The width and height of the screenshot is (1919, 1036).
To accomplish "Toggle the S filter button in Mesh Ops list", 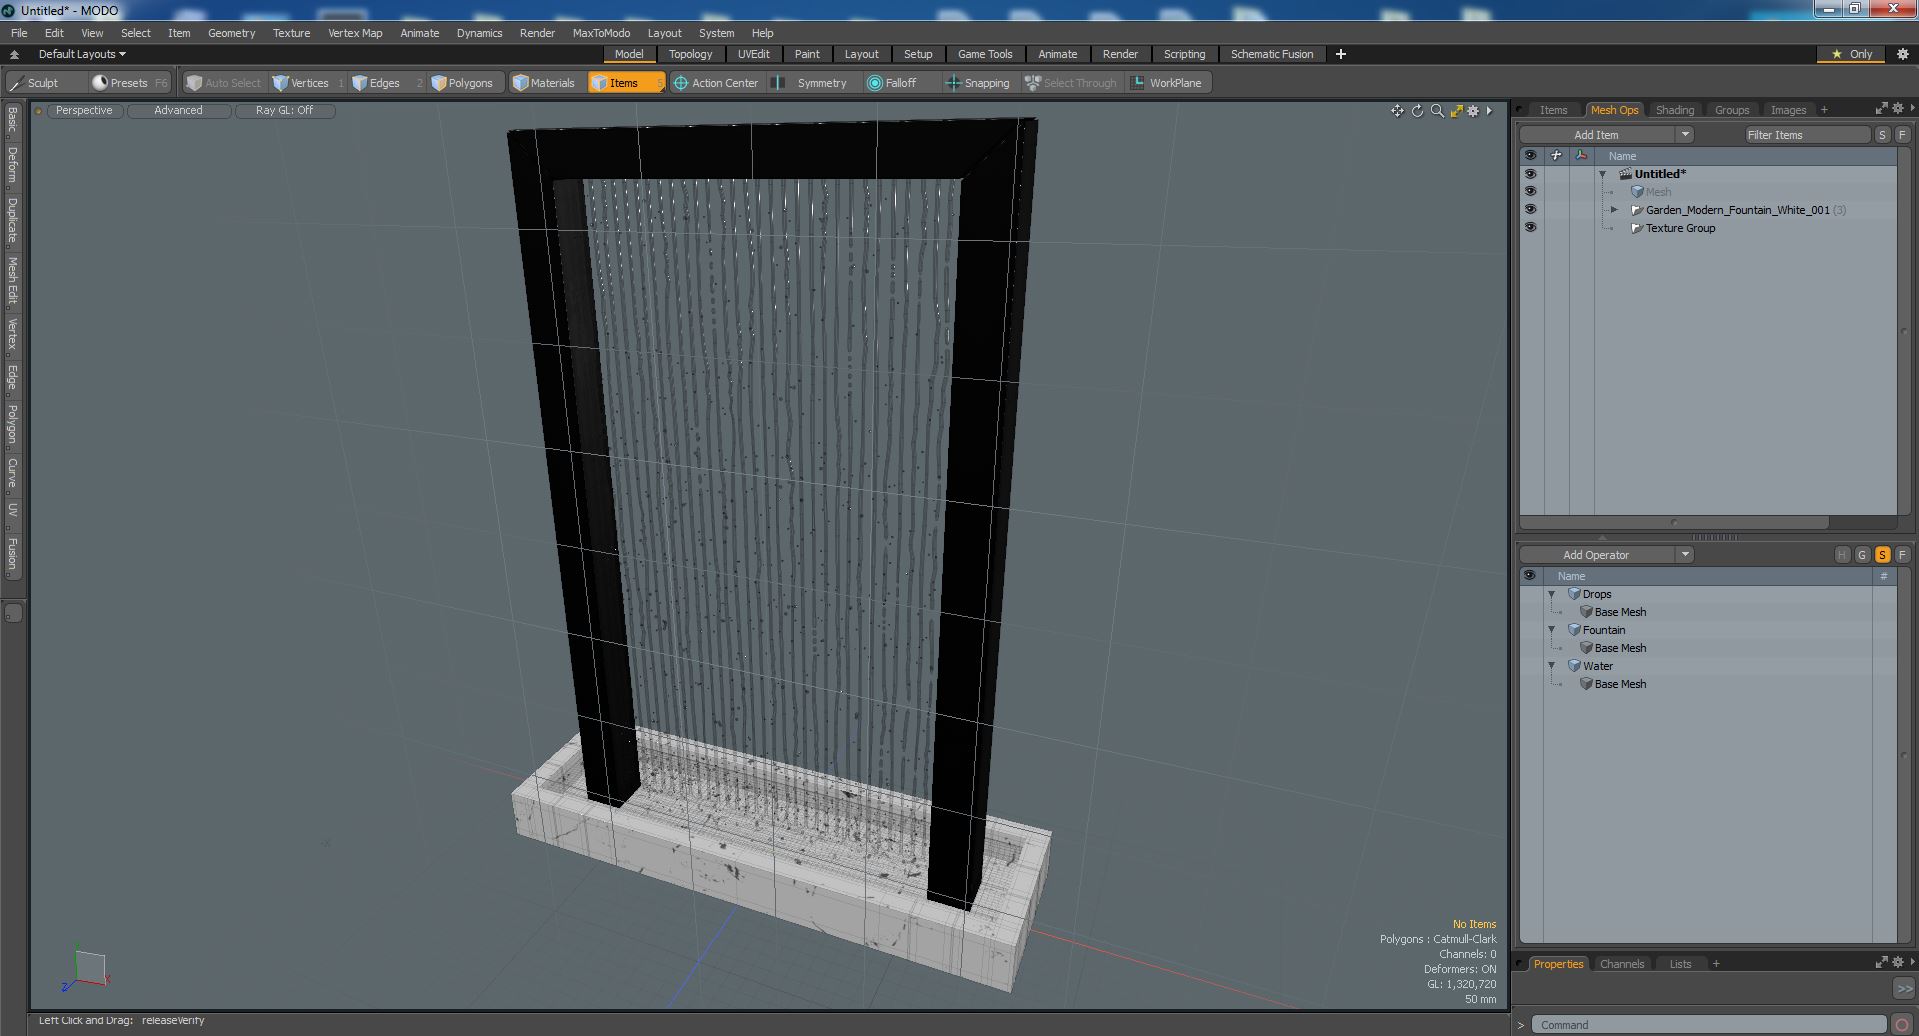I will click(x=1882, y=135).
